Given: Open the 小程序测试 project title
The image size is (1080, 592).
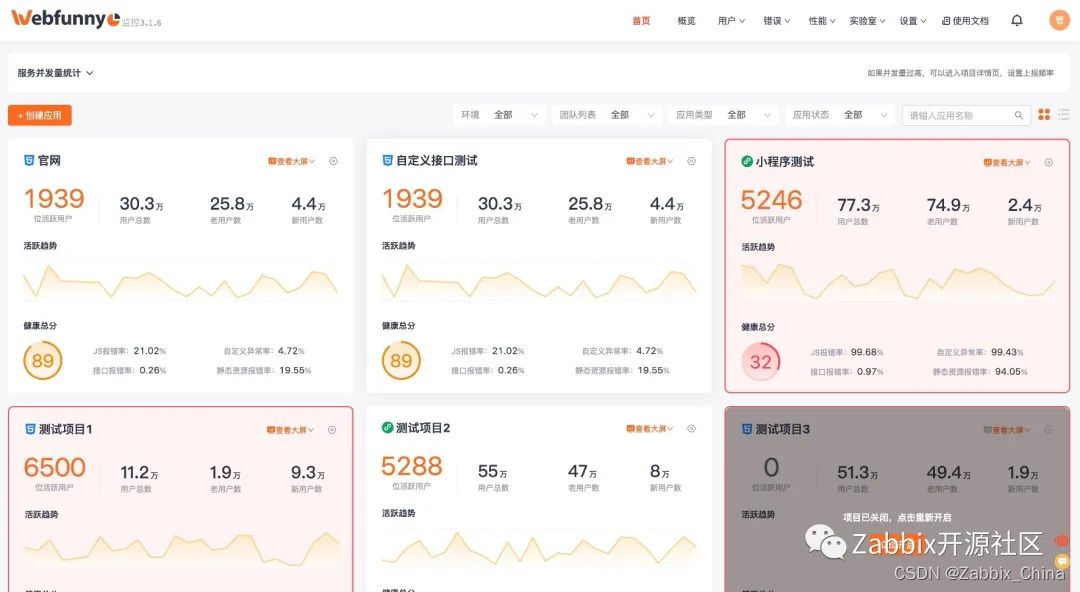Looking at the screenshot, I should click(x=785, y=162).
